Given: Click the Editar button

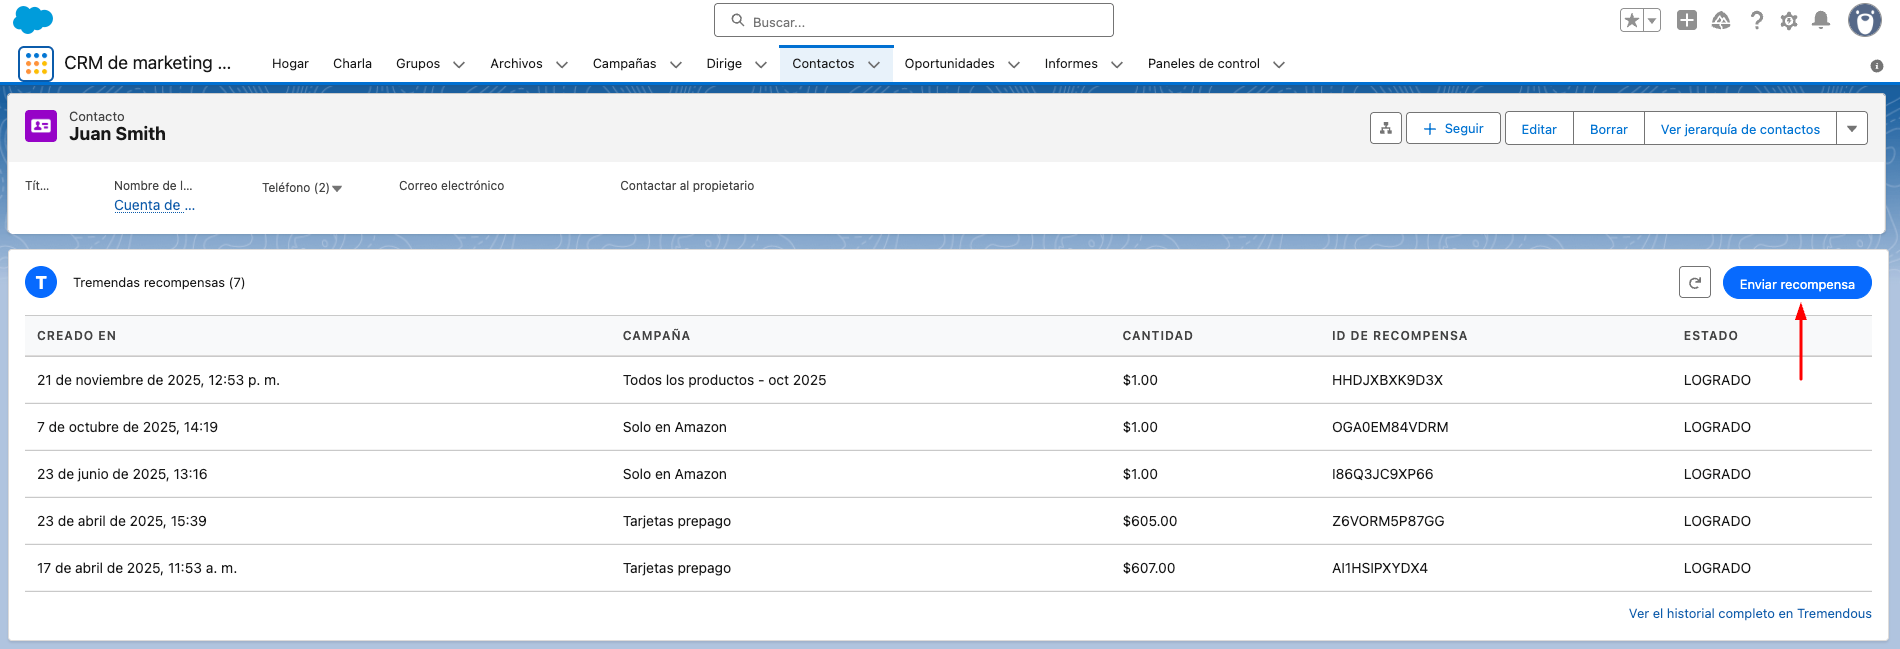Looking at the screenshot, I should pos(1539,129).
